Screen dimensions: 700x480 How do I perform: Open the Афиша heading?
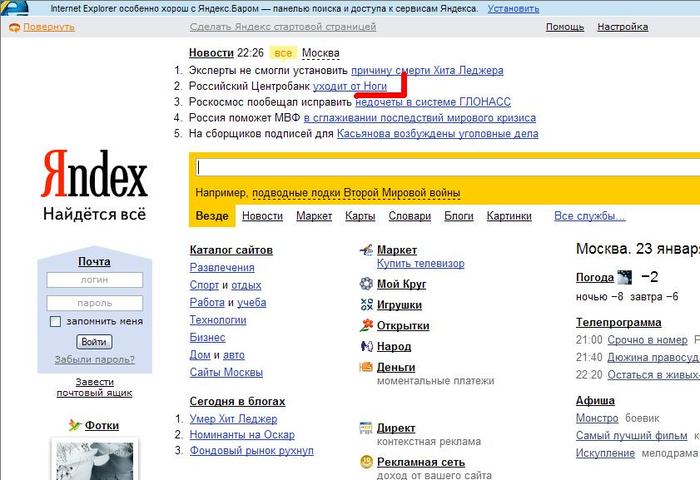coord(595,401)
